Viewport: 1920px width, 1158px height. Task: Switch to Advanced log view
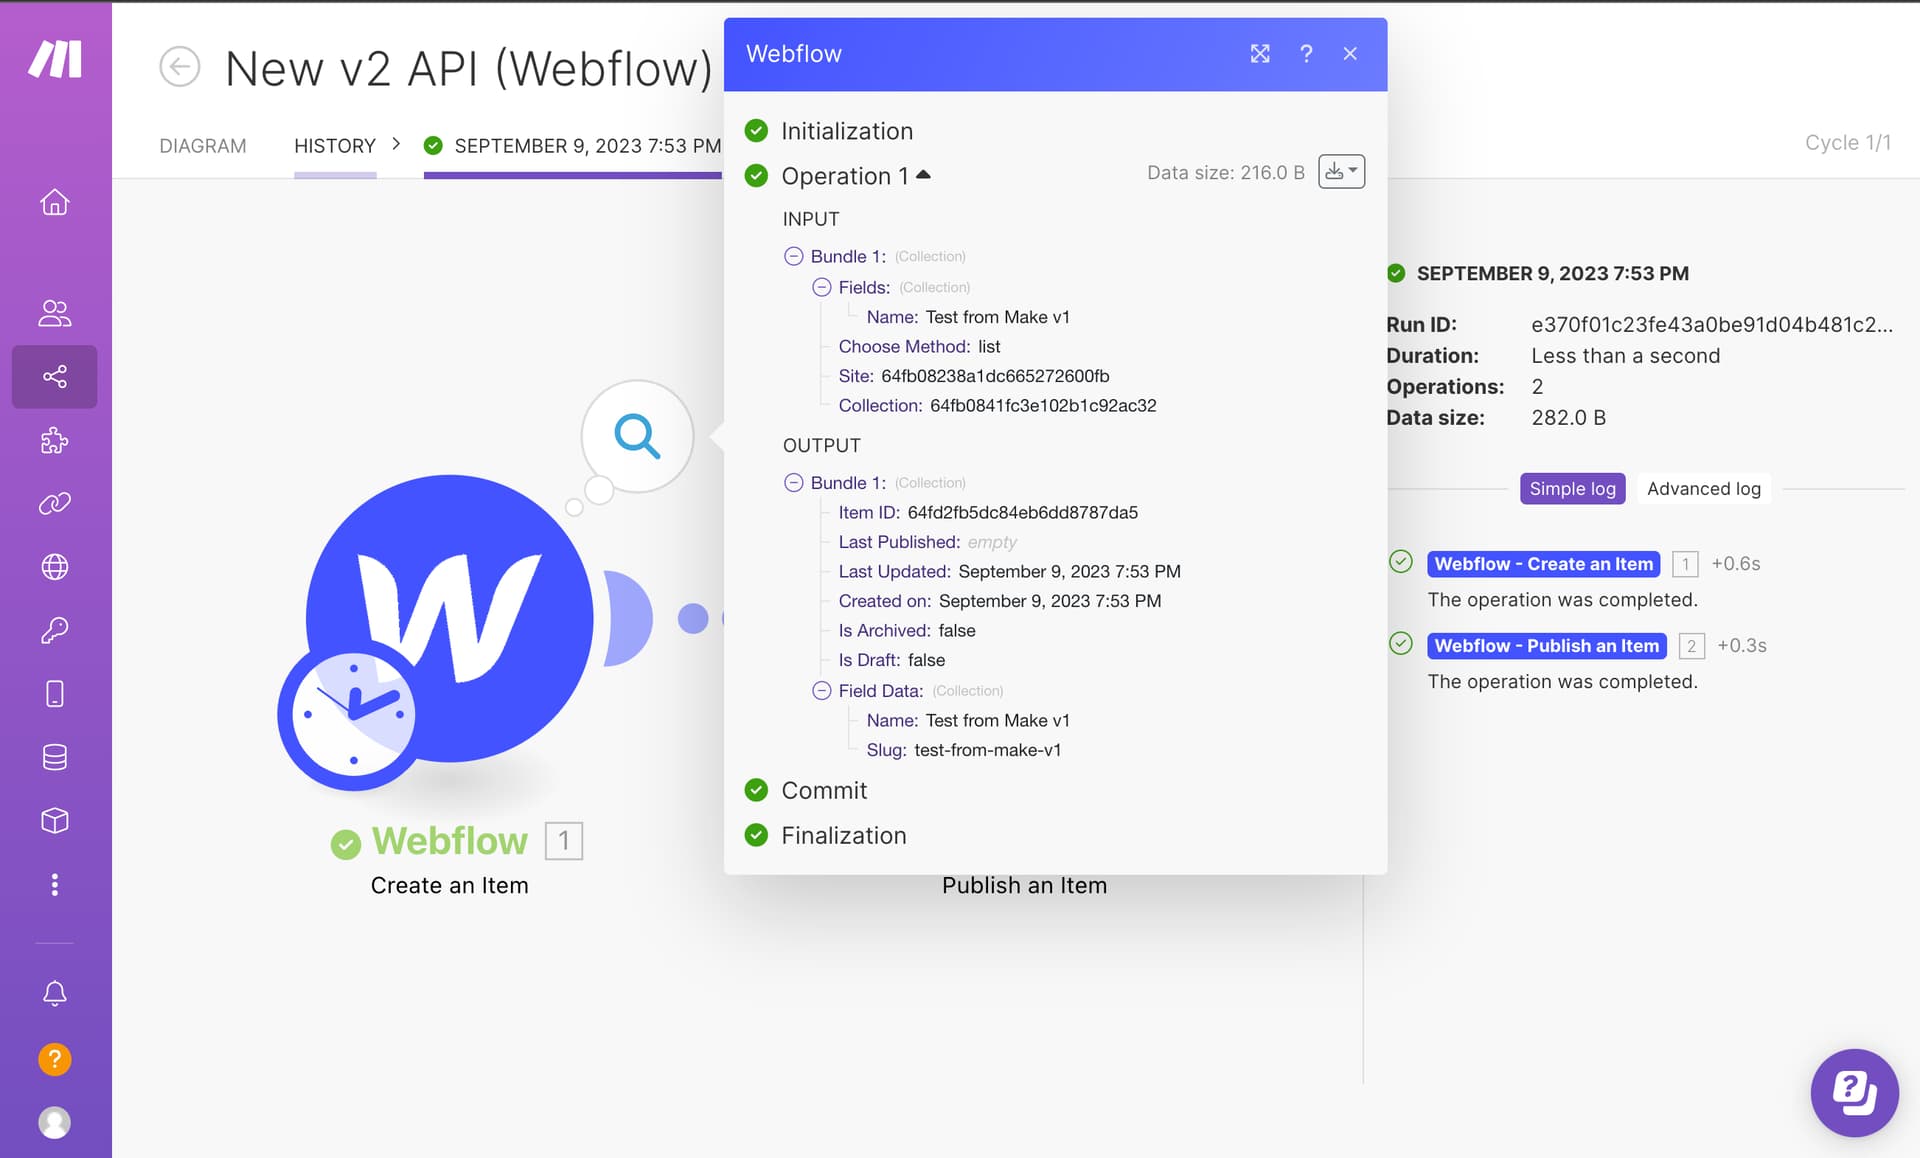[1703, 489]
